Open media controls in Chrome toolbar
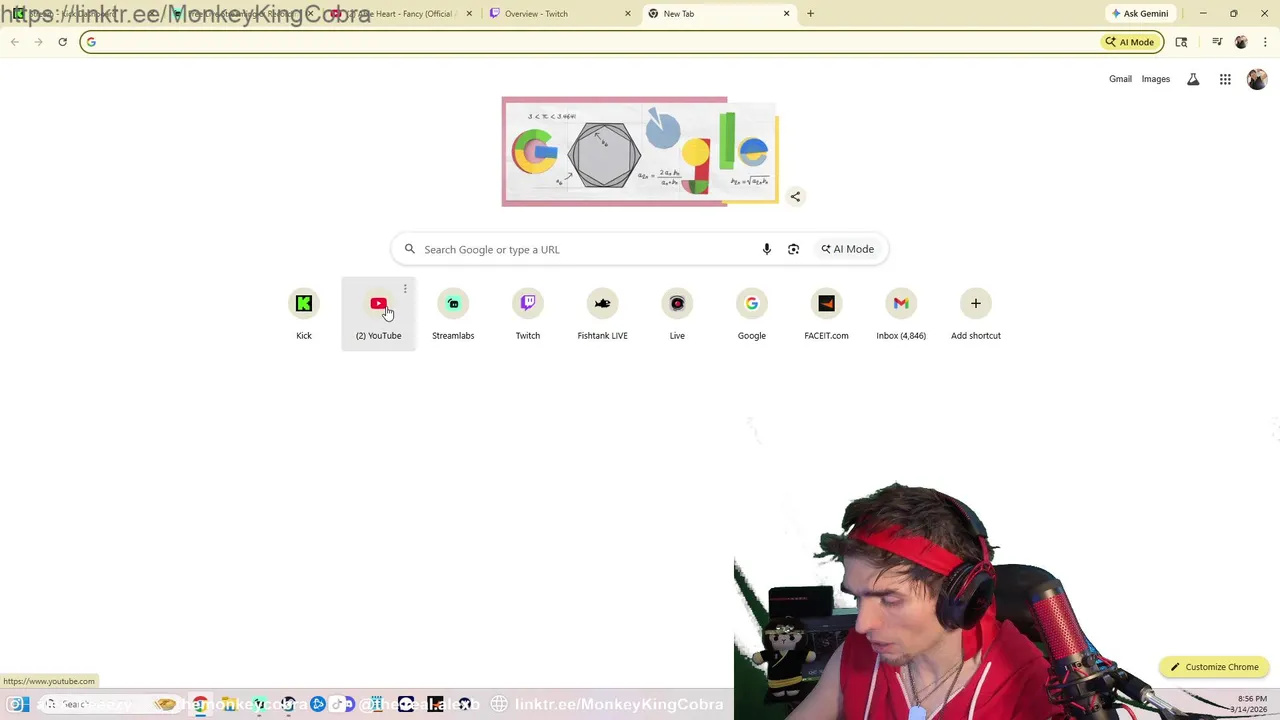Viewport: 1280px width, 720px height. click(x=1217, y=42)
